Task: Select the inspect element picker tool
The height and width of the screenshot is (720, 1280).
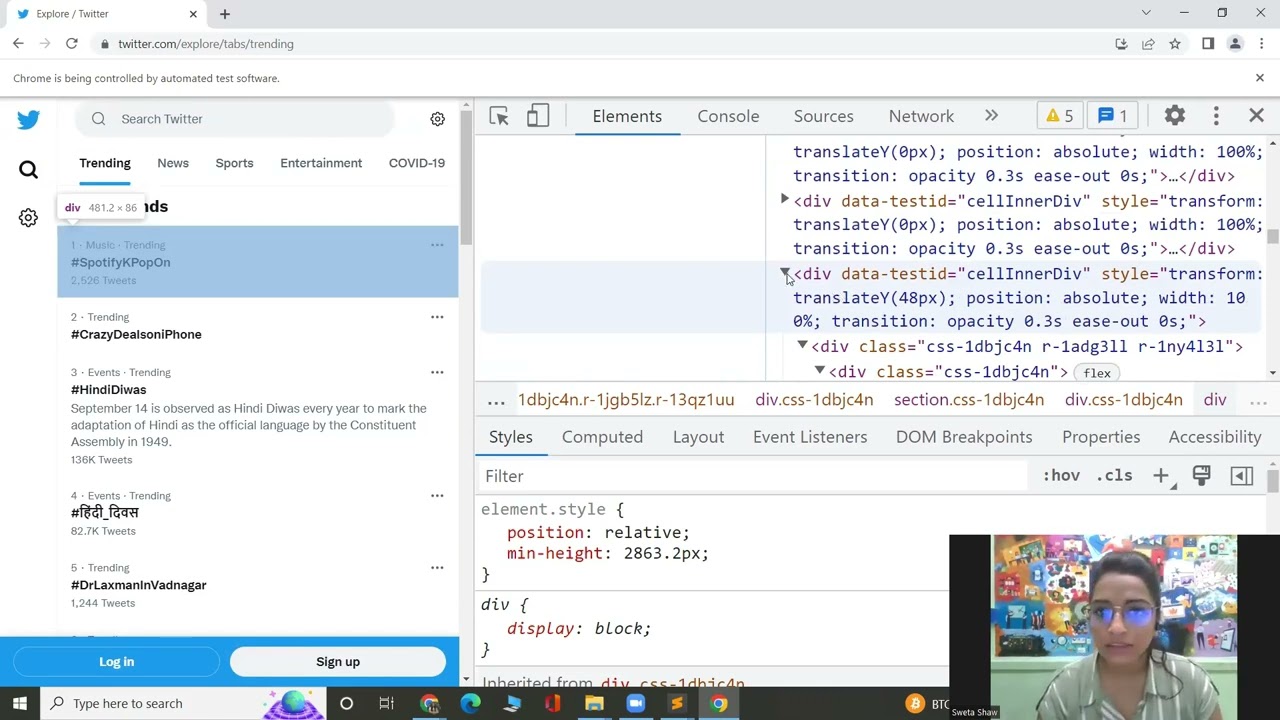Action: point(499,116)
